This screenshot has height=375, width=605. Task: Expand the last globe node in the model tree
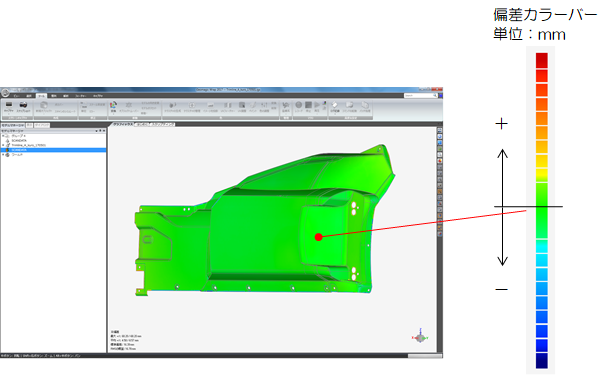click(x=3, y=154)
